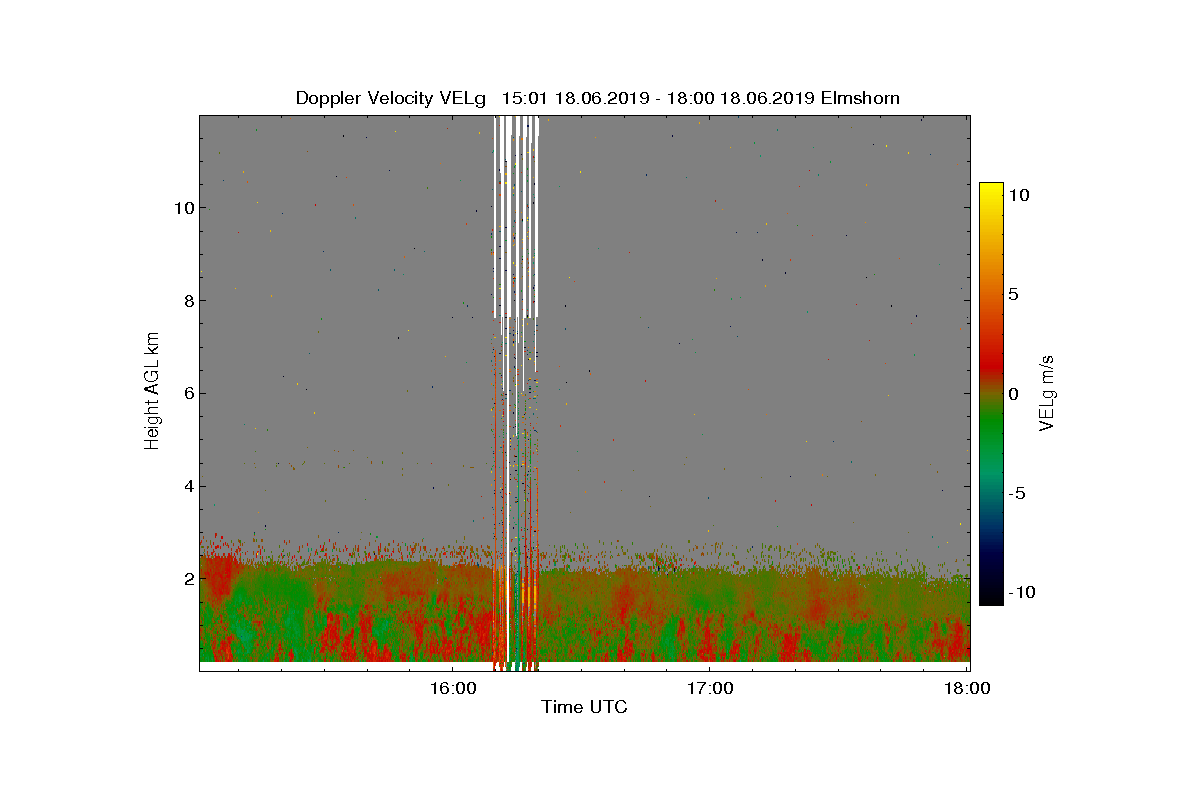The height and width of the screenshot is (800, 1200).
Task: Click the 'Height AGL km' axis label
Action: click(152, 393)
